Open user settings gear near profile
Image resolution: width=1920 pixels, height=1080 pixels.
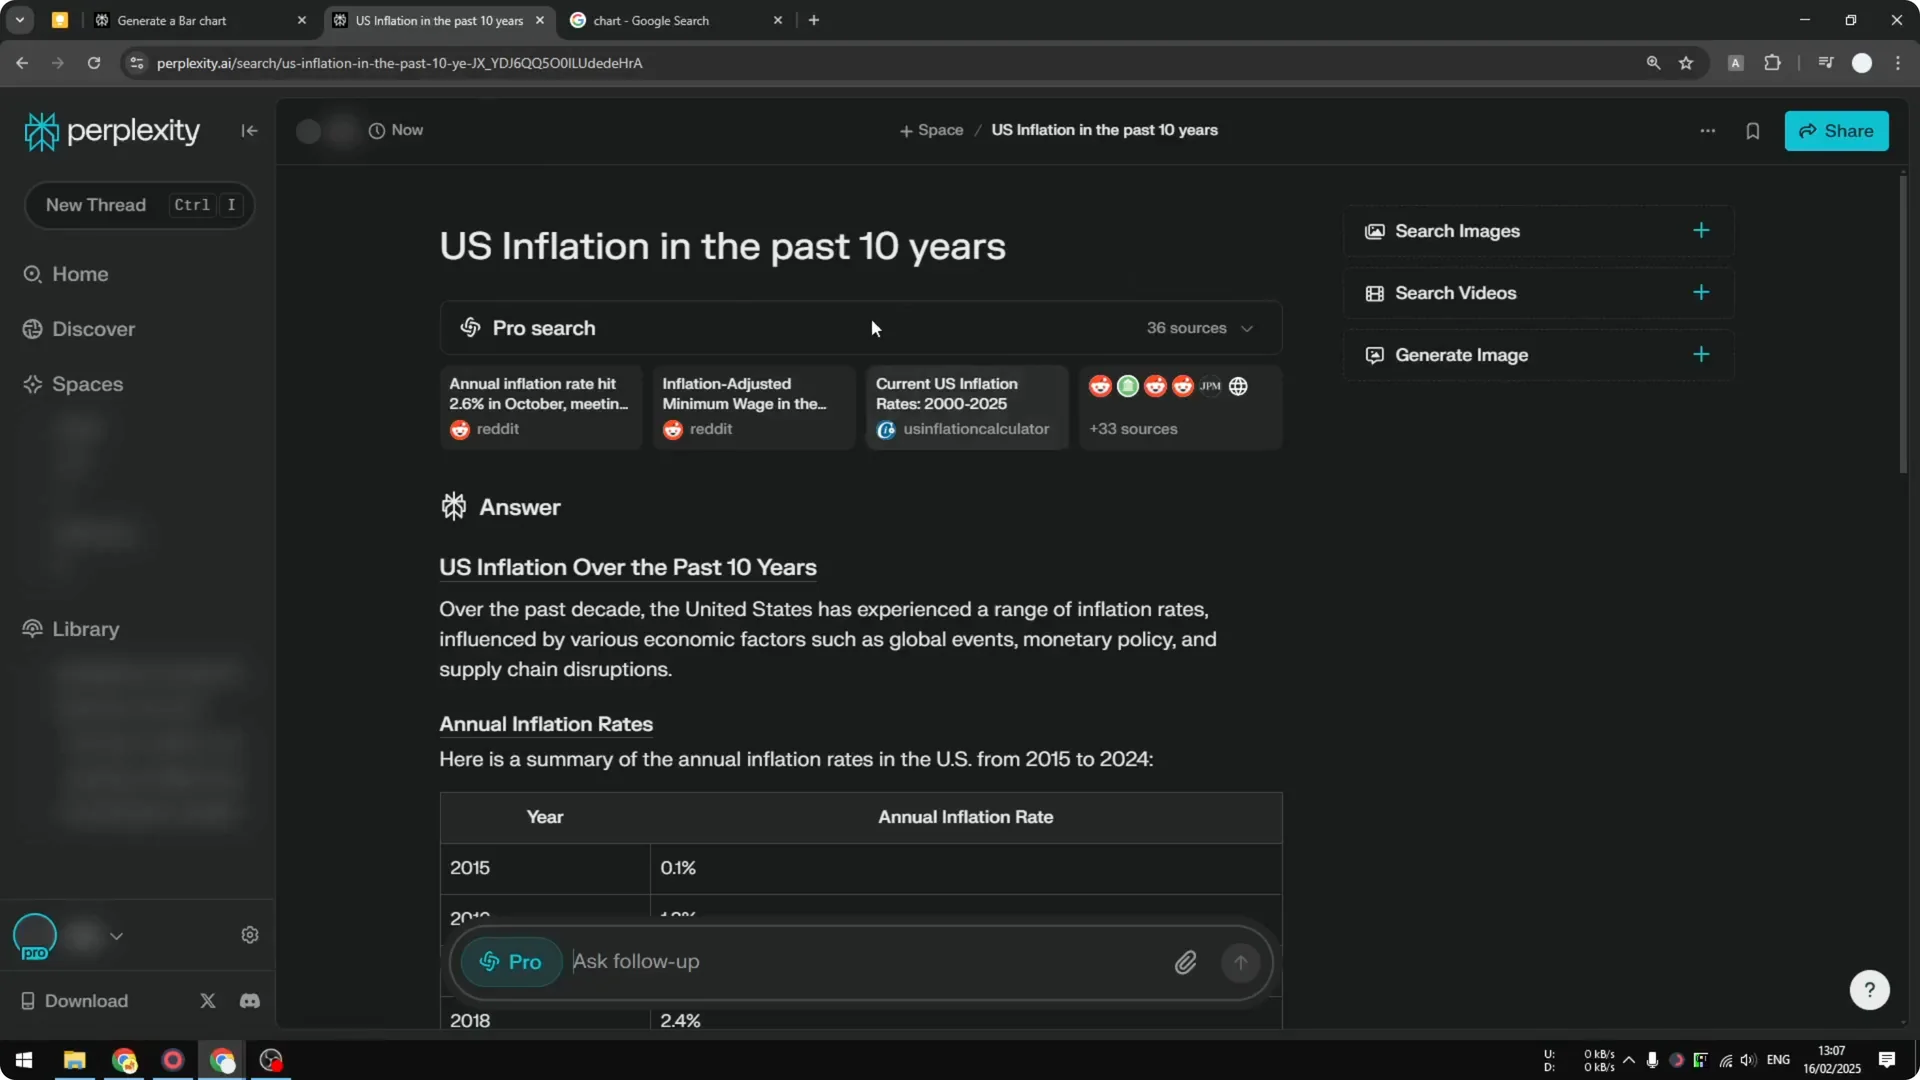coord(249,934)
